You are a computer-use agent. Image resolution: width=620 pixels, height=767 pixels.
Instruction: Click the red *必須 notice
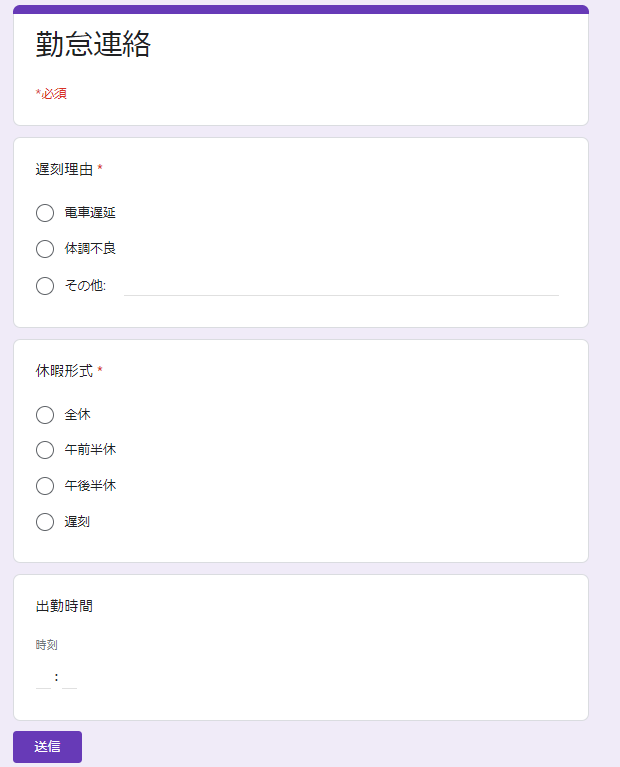click(x=51, y=94)
